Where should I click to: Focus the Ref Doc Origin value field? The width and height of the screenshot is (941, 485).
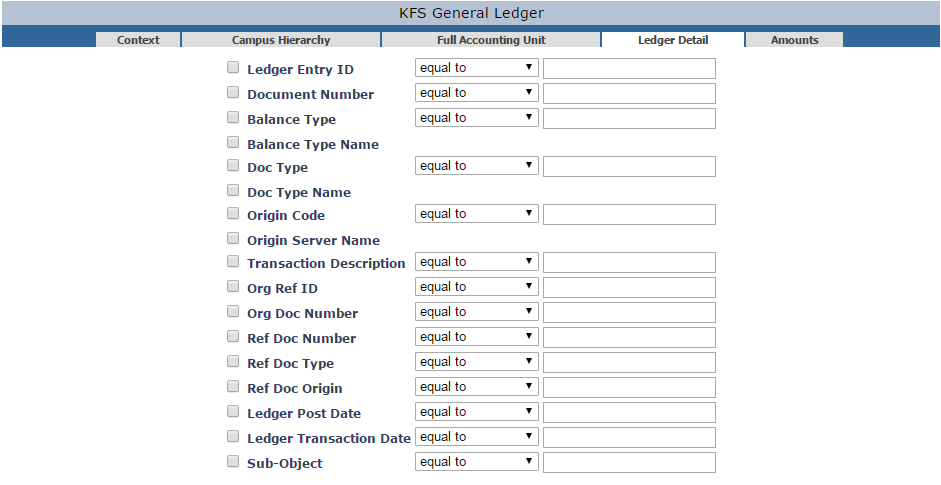pyautogui.click(x=630, y=388)
